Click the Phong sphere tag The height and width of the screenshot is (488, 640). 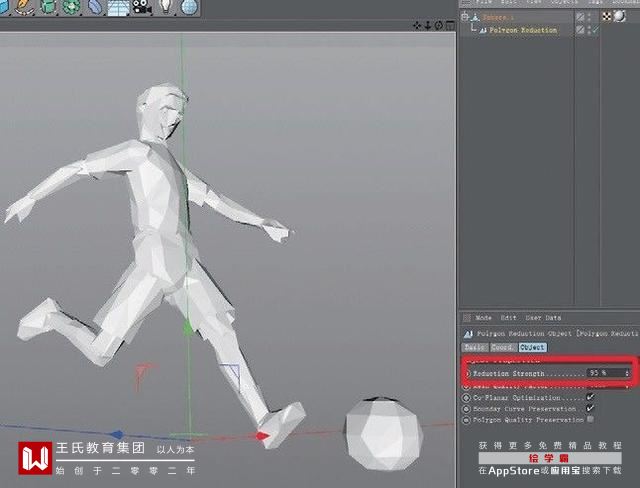pos(620,16)
